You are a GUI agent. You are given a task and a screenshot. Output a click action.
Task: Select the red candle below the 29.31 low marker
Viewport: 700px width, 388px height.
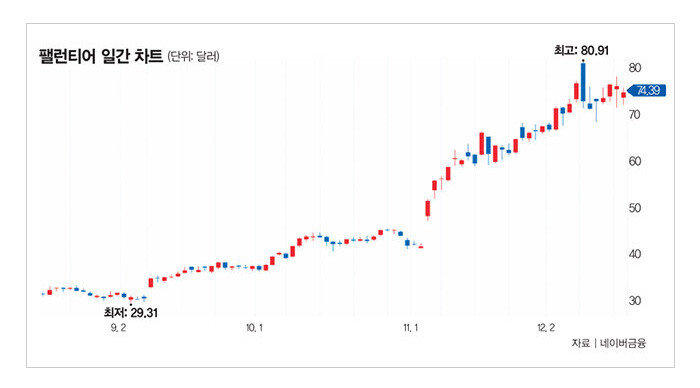pos(130,298)
